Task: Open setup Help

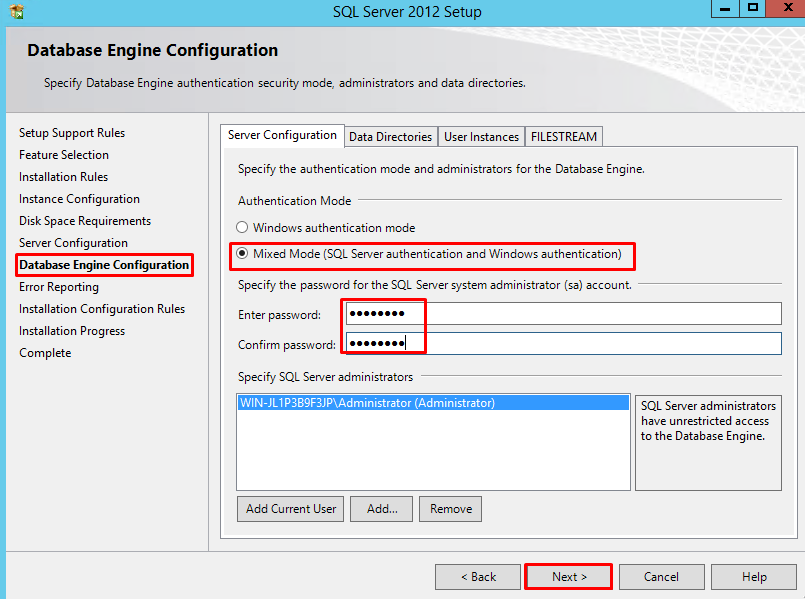Action: [x=754, y=577]
